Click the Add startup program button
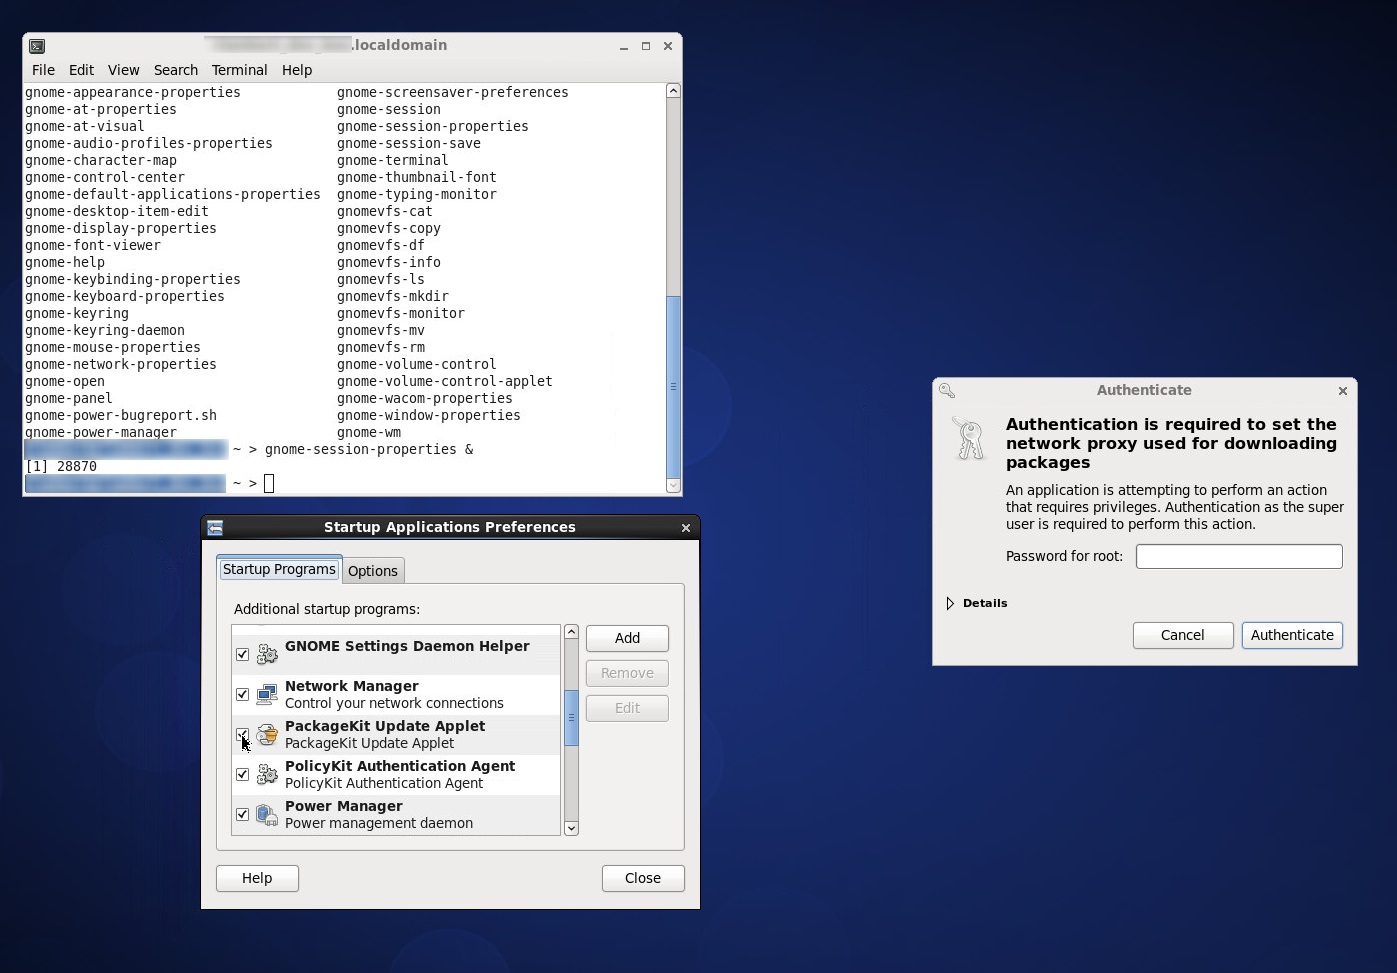Image resolution: width=1397 pixels, height=973 pixels. [627, 638]
